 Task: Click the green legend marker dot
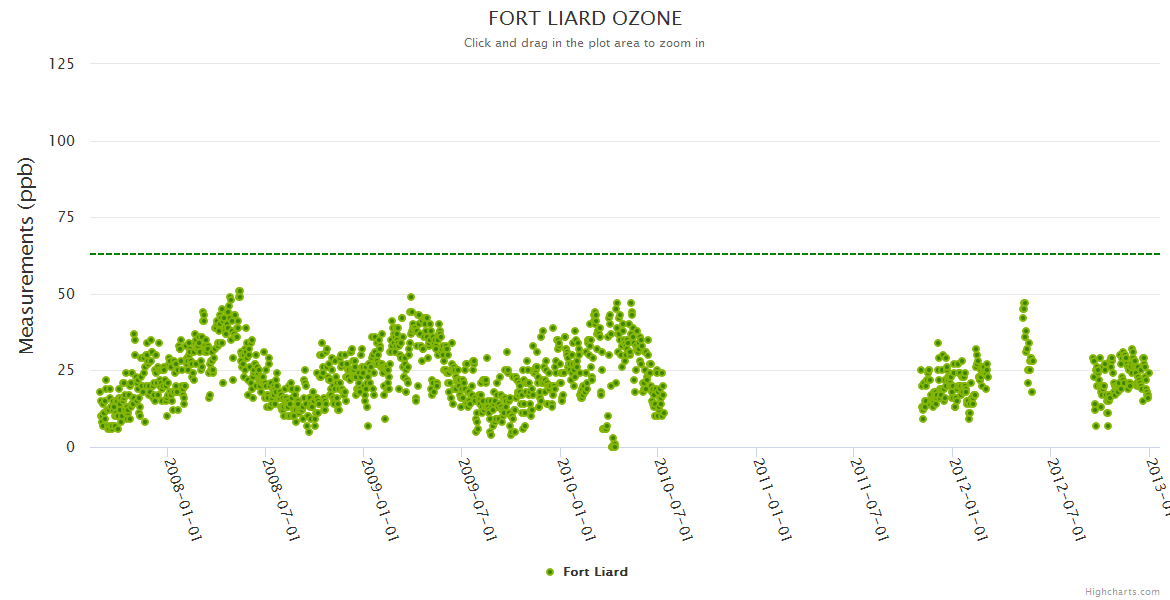point(550,572)
